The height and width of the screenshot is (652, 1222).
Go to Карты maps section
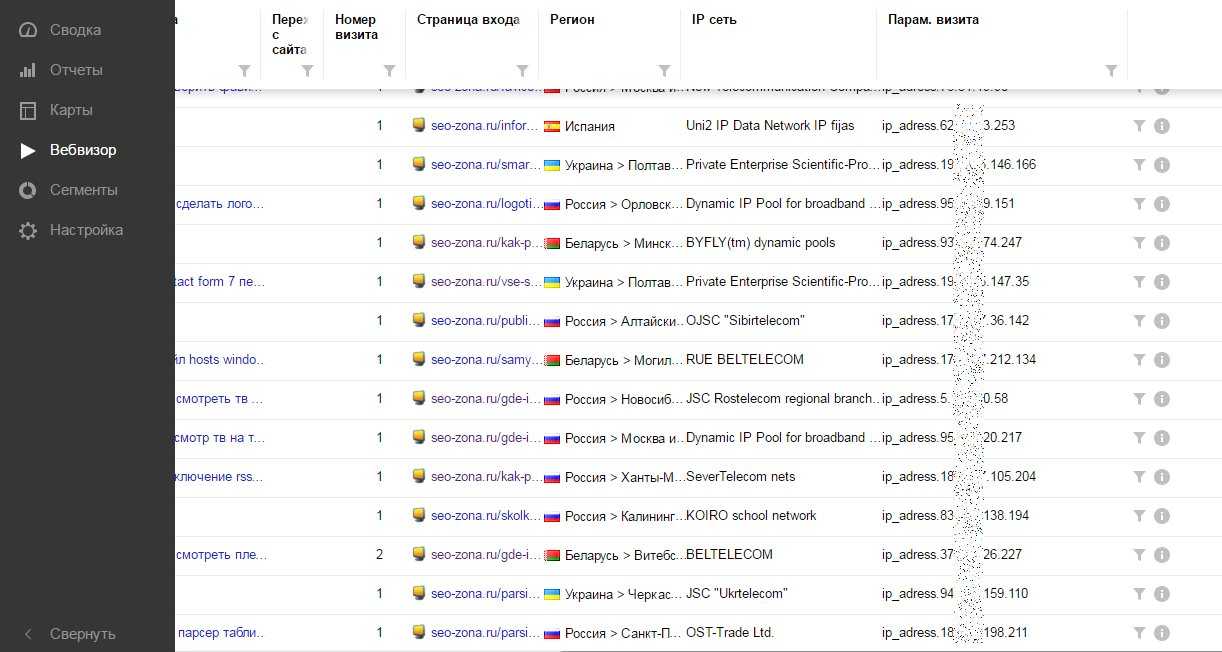tap(71, 110)
